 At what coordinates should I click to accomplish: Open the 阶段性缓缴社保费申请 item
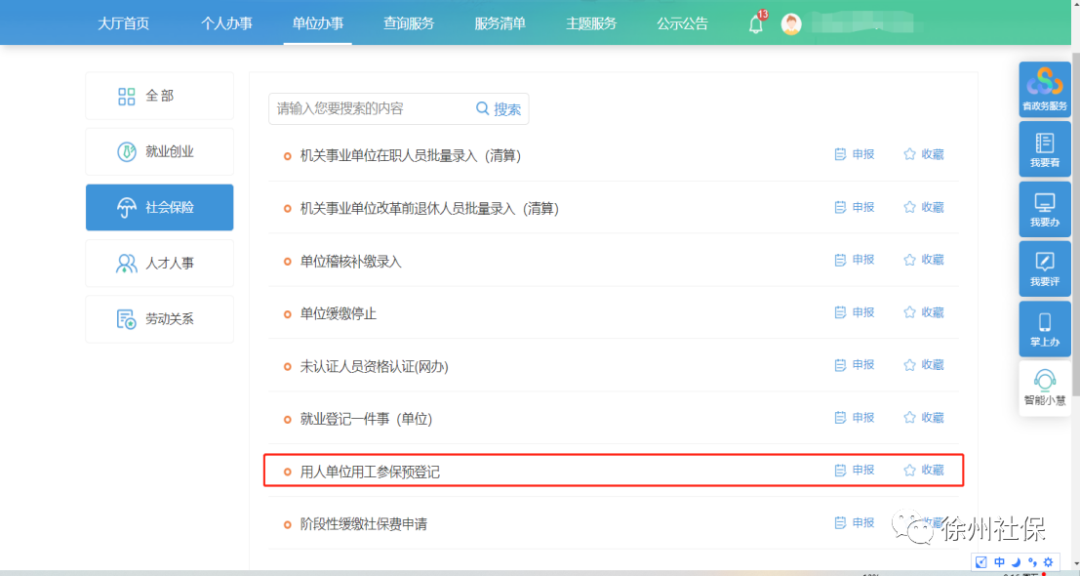point(363,524)
